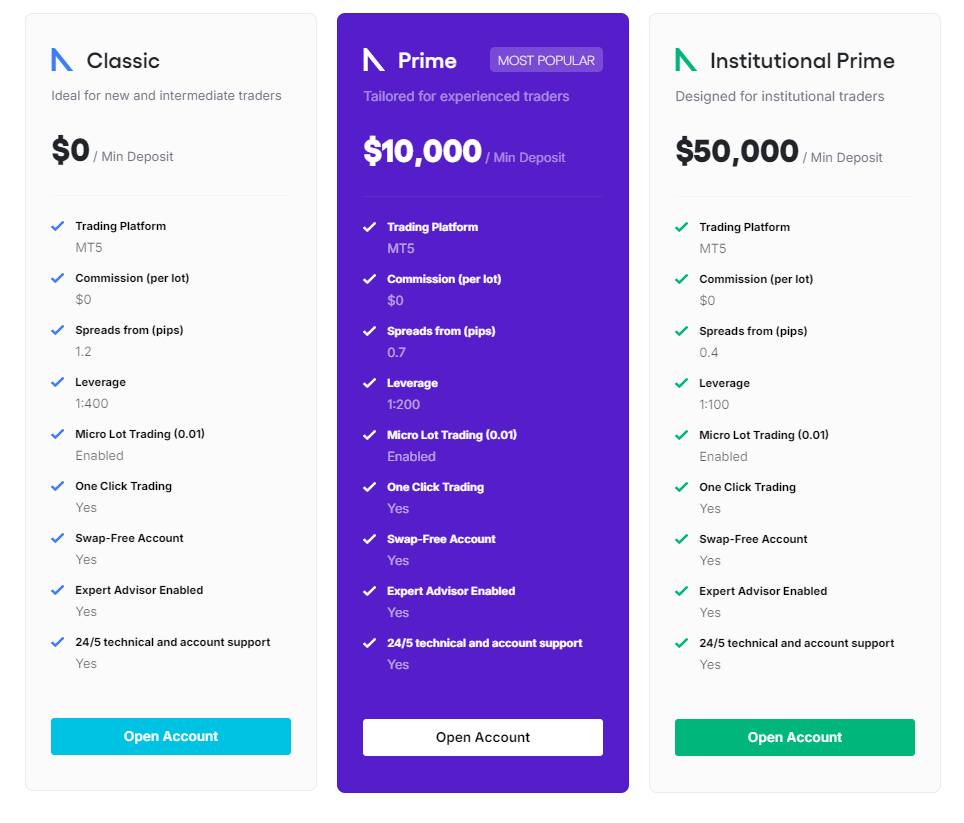Click green checkmark beside Institutional Prime Commission (per lot)

pos(681,279)
